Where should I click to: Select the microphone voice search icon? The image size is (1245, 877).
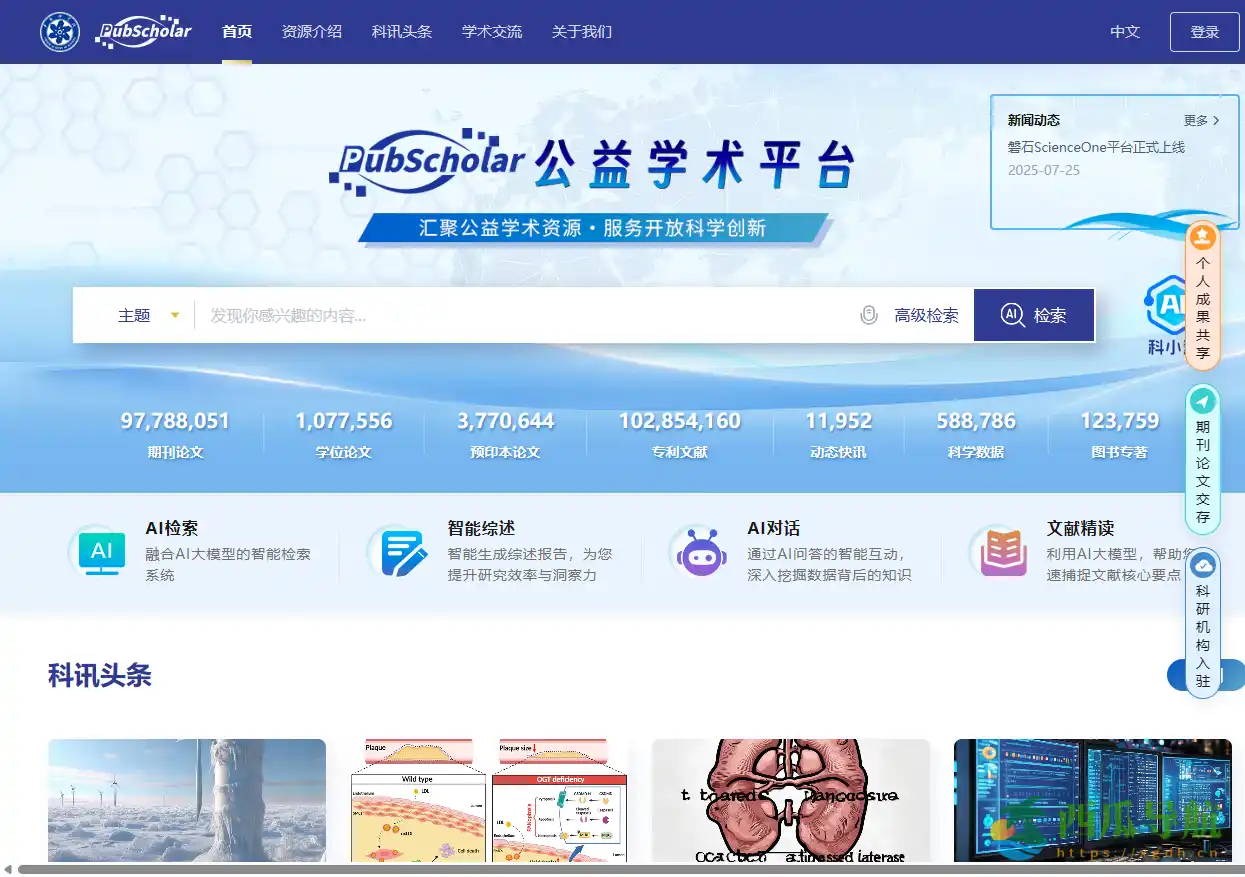[x=868, y=315]
